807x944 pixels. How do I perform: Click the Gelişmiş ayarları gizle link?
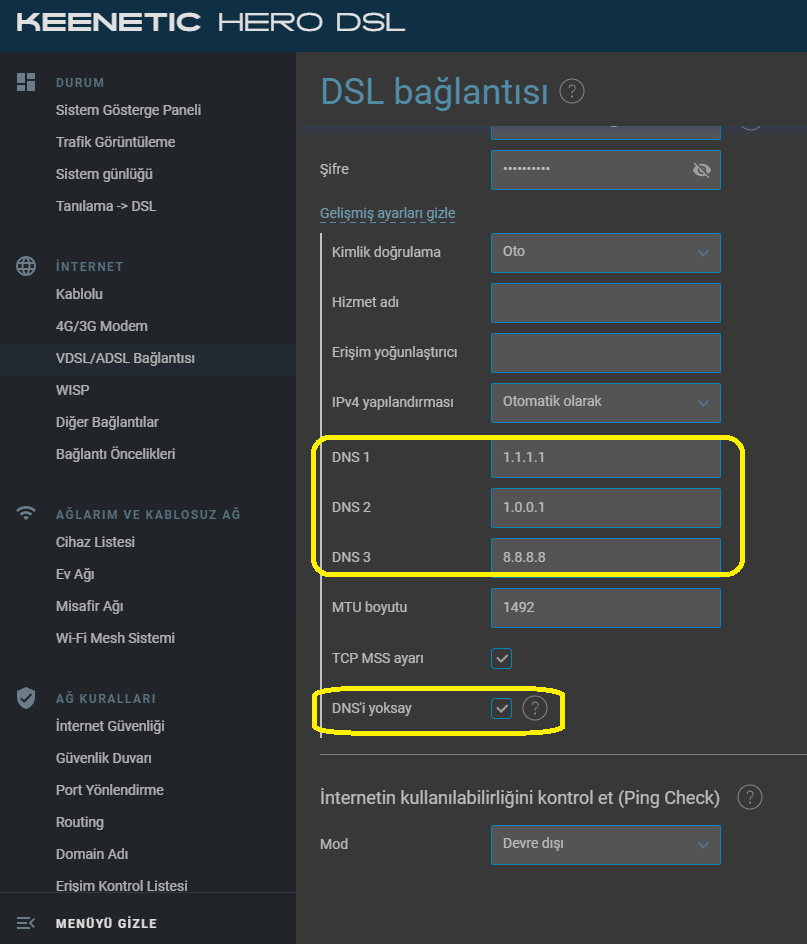click(387, 213)
